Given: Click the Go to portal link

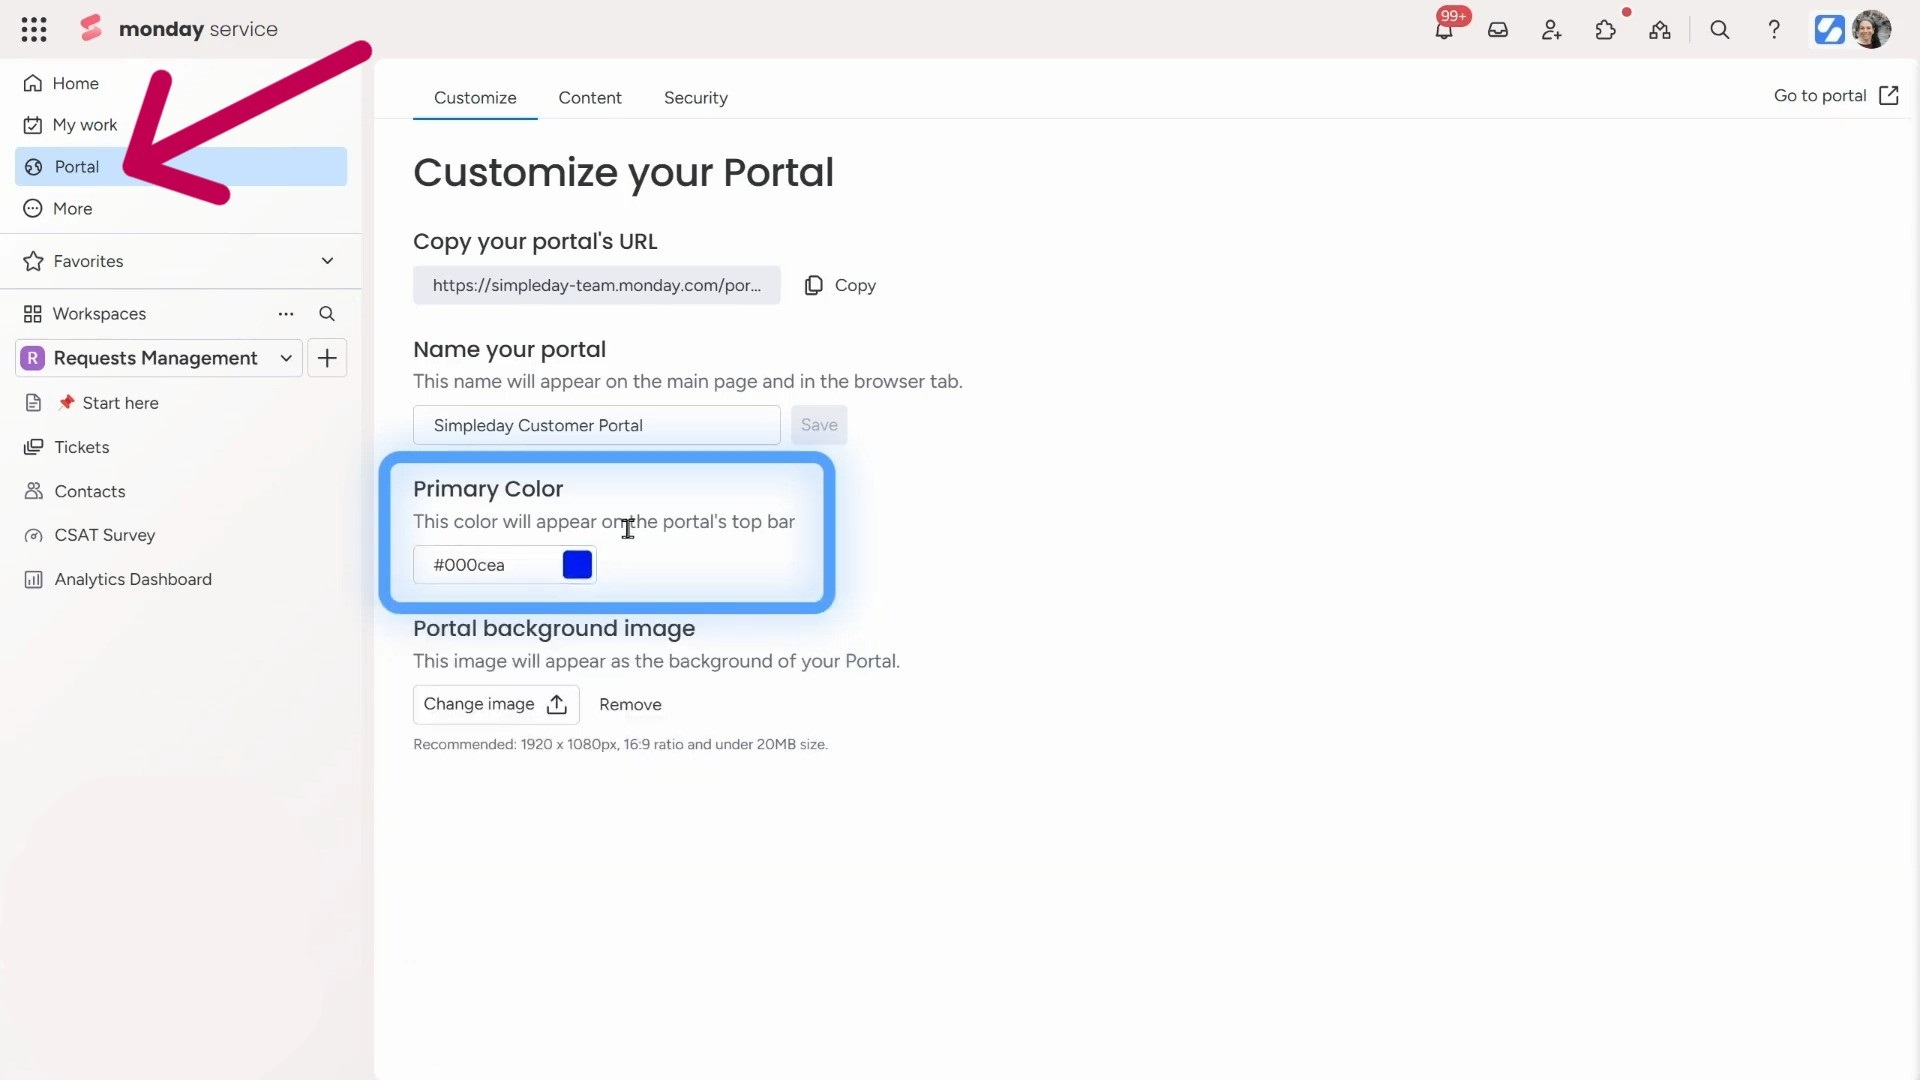Looking at the screenshot, I should coord(1820,96).
